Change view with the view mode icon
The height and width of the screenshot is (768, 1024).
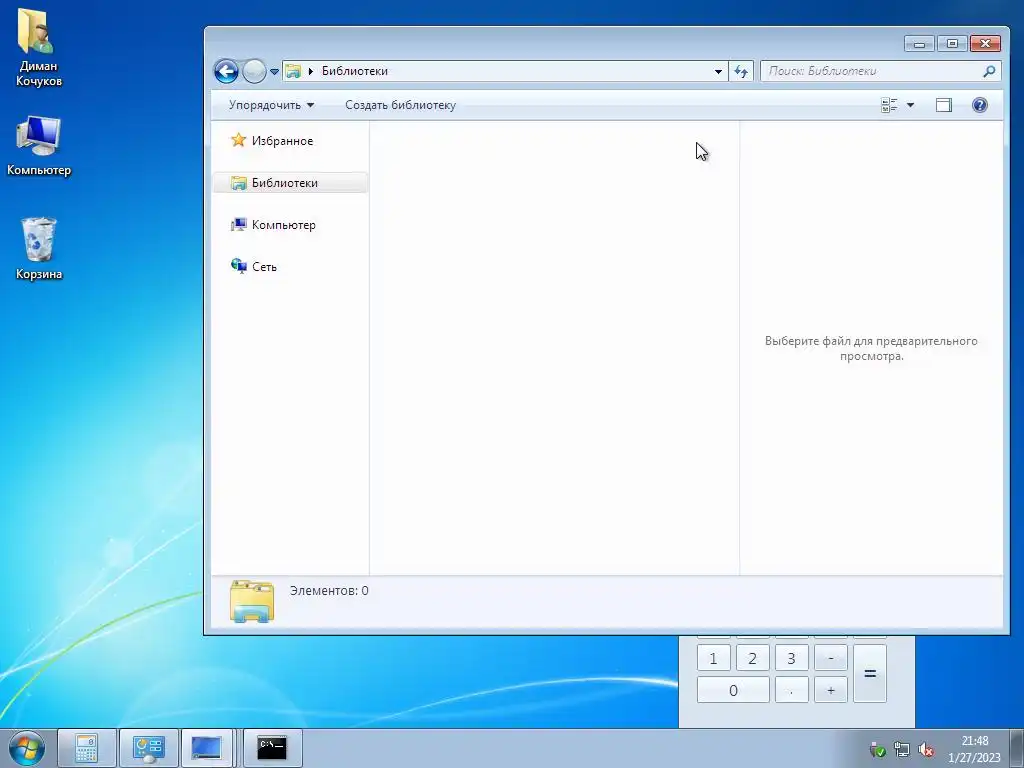coord(889,105)
